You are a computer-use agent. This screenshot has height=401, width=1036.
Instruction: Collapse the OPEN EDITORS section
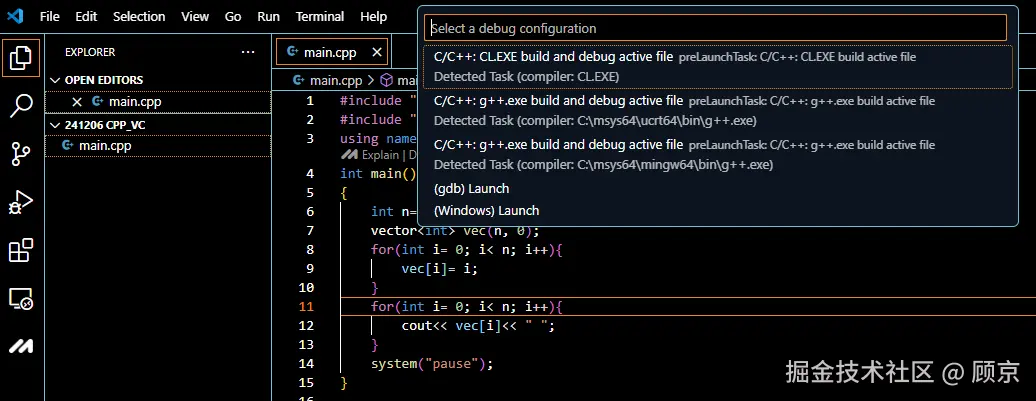tap(55, 80)
